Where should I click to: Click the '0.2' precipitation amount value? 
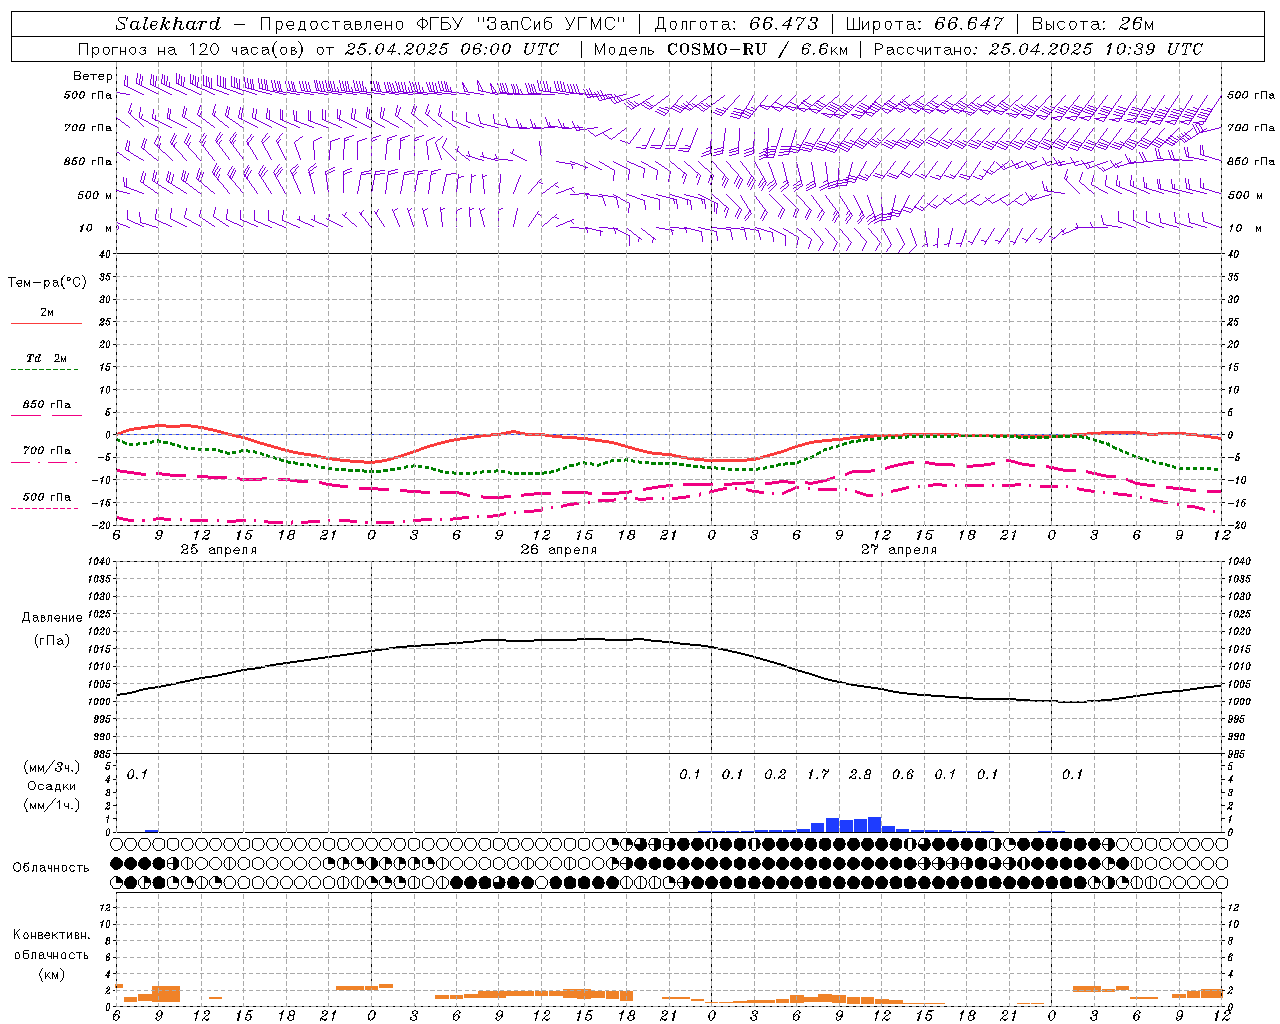pyautogui.click(x=775, y=774)
